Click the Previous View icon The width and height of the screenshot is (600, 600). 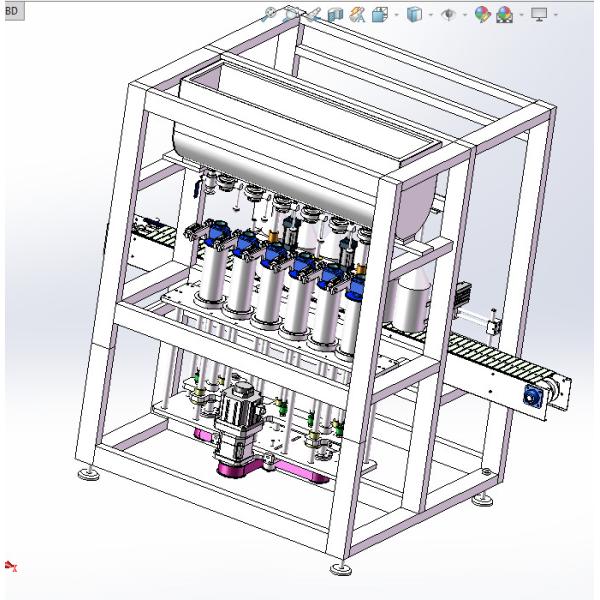click(311, 15)
